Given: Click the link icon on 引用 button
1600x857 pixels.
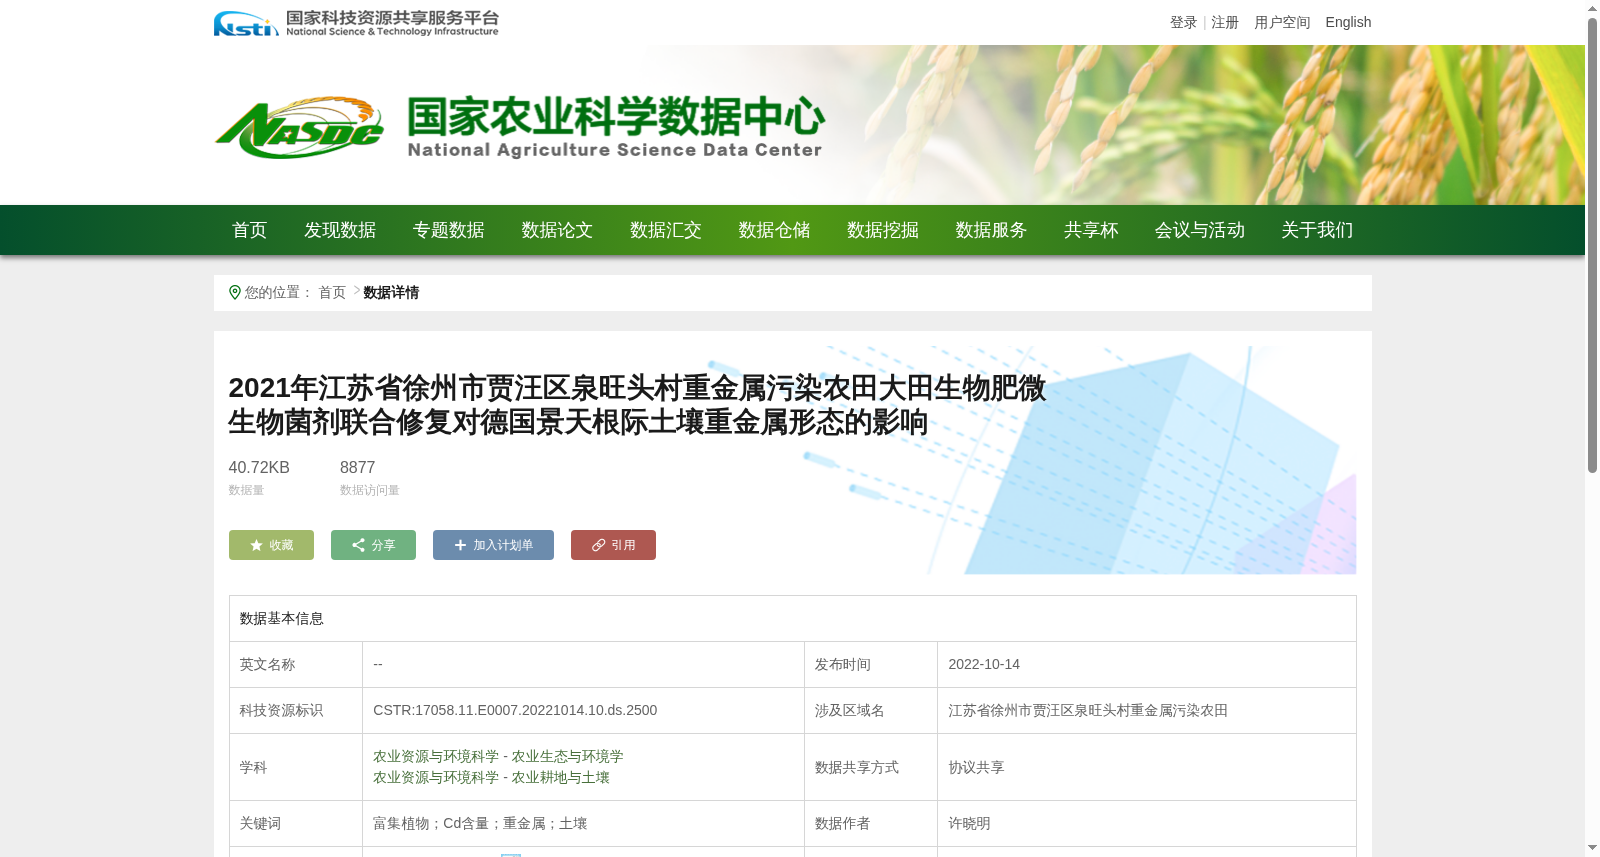Looking at the screenshot, I should point(598,545).
